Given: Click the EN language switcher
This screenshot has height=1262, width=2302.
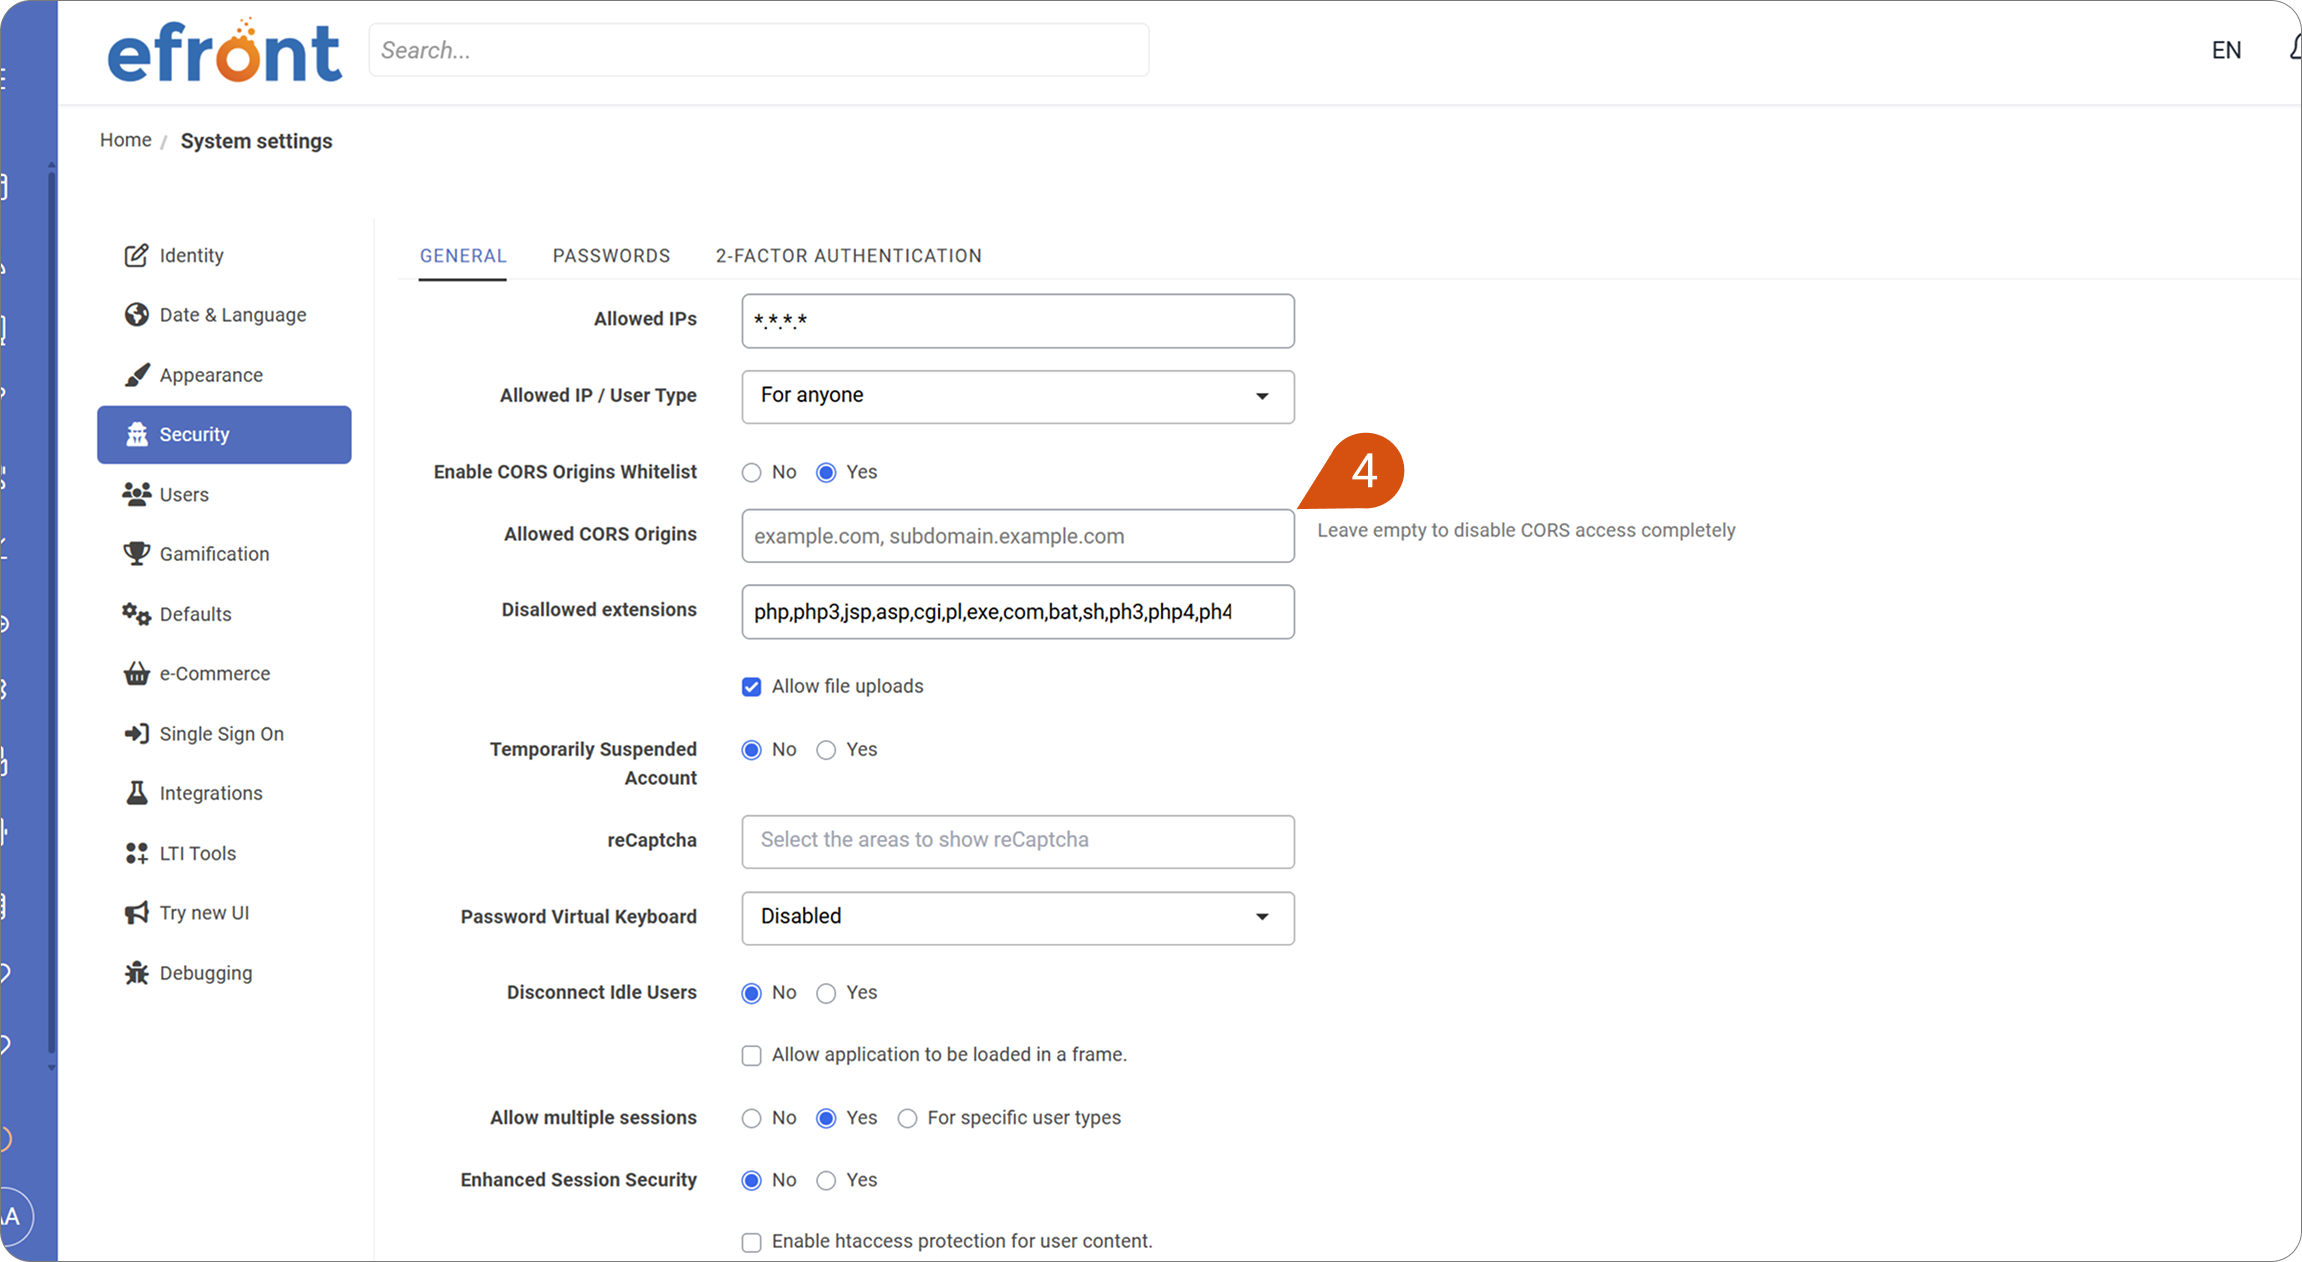Looking at the screenshot, I should (x=2226, y=50).
